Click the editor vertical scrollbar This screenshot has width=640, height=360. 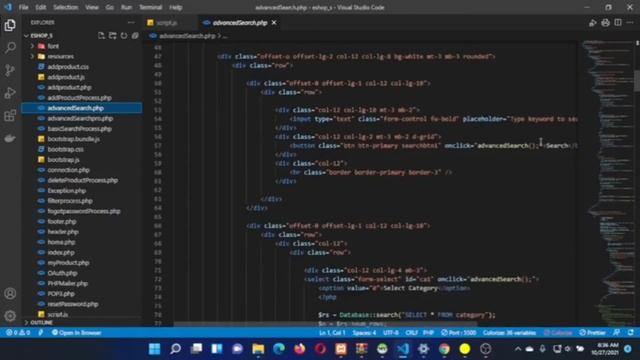pyautogui.click(x=637, y=81)
